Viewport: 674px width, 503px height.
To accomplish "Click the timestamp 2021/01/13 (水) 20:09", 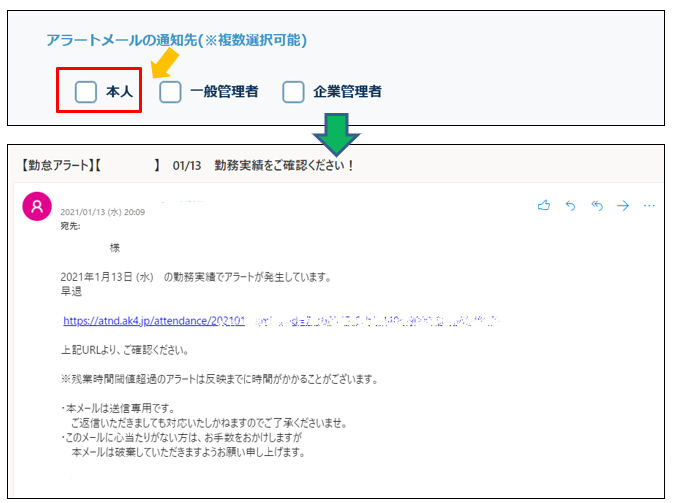I will pos(102,212).
